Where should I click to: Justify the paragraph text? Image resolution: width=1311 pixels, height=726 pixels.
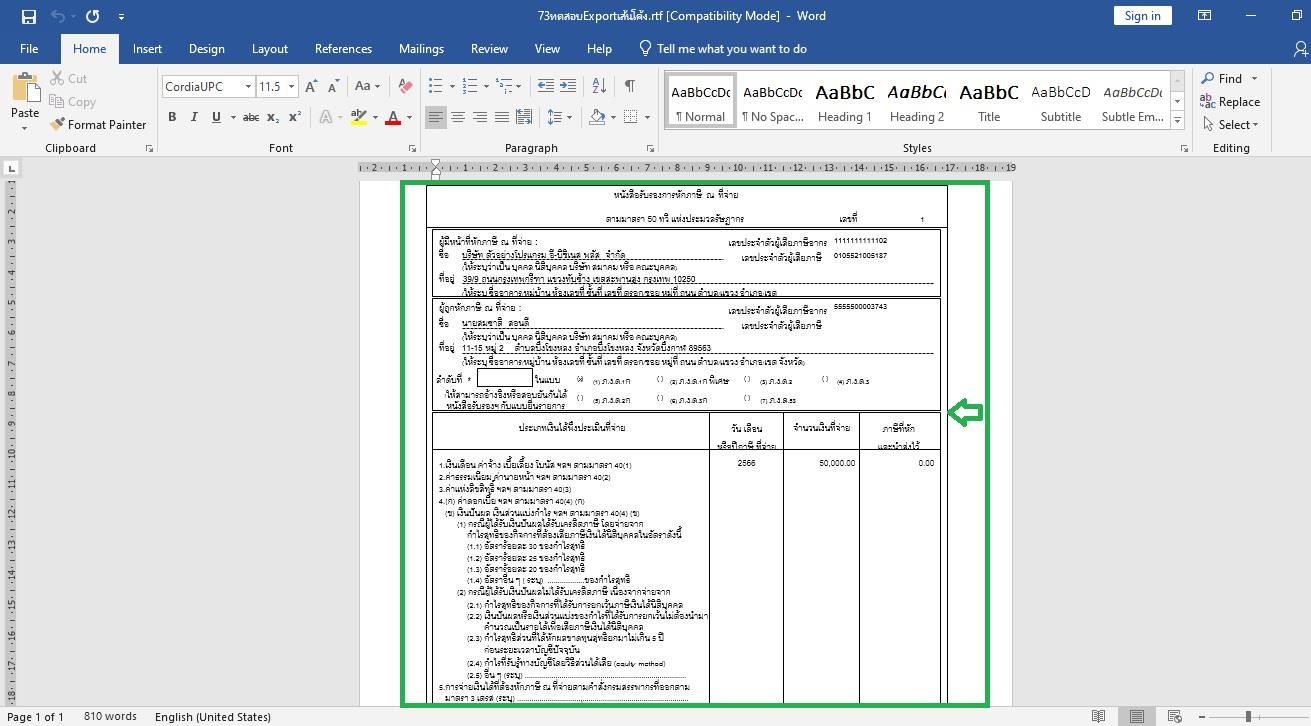502,117
